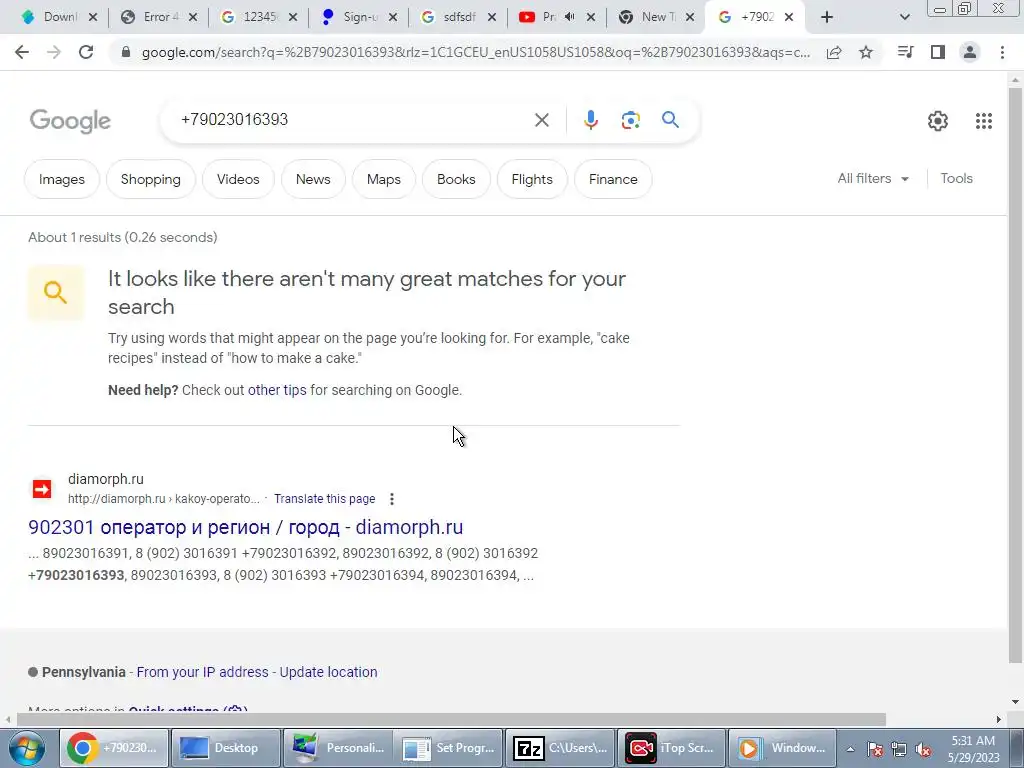Filter results by Videos

point(238,179)
